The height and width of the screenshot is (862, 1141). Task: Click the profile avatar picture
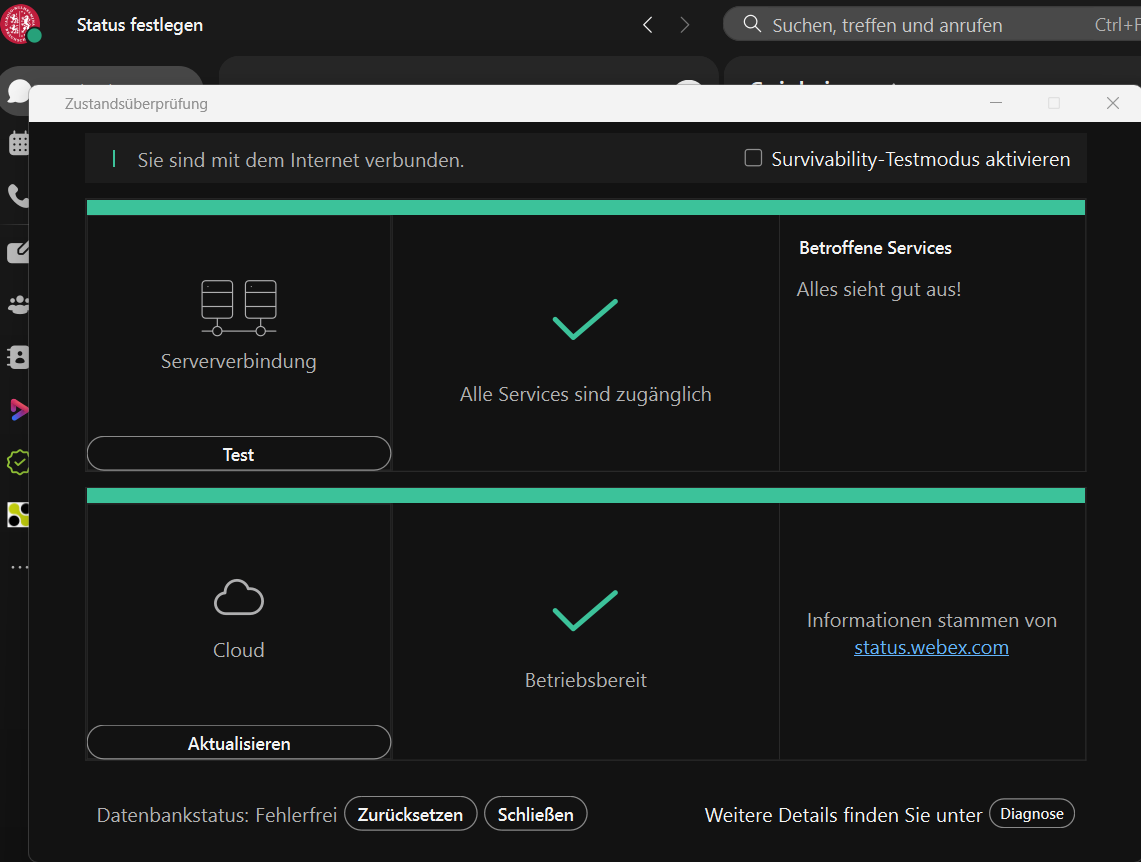pyautogui.click(x=21, y=24)
